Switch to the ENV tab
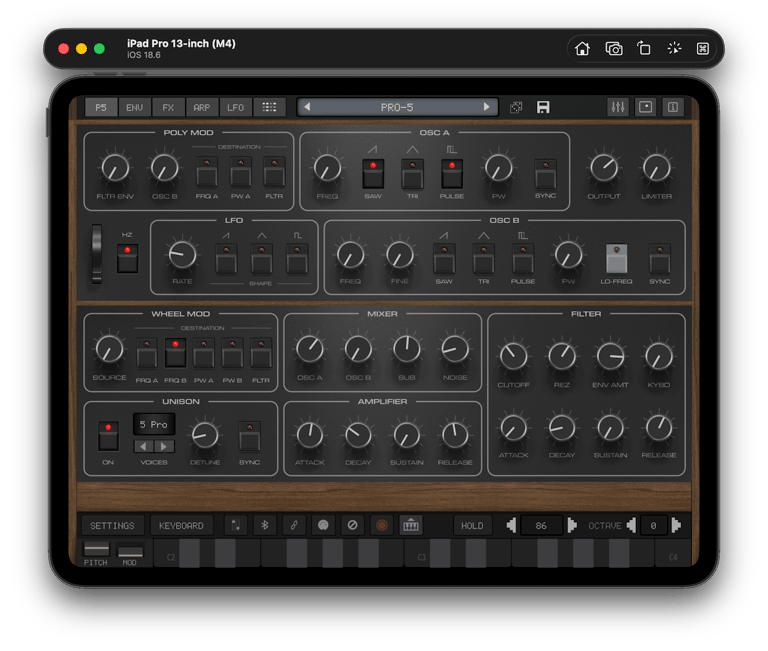The width and height of the screenshot is (768, 651). pos(134,107)
